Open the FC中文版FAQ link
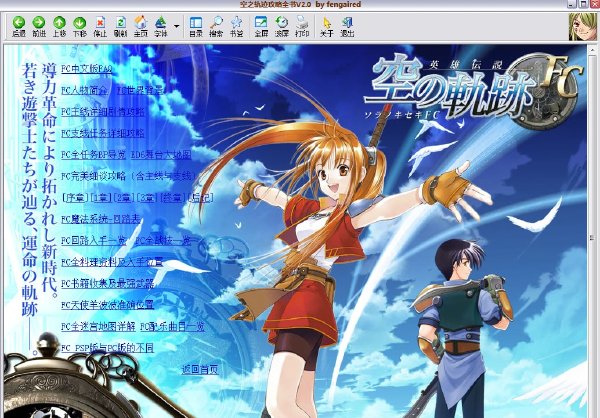600x418 pixels. pyautogui.click(x=86, y=69)
